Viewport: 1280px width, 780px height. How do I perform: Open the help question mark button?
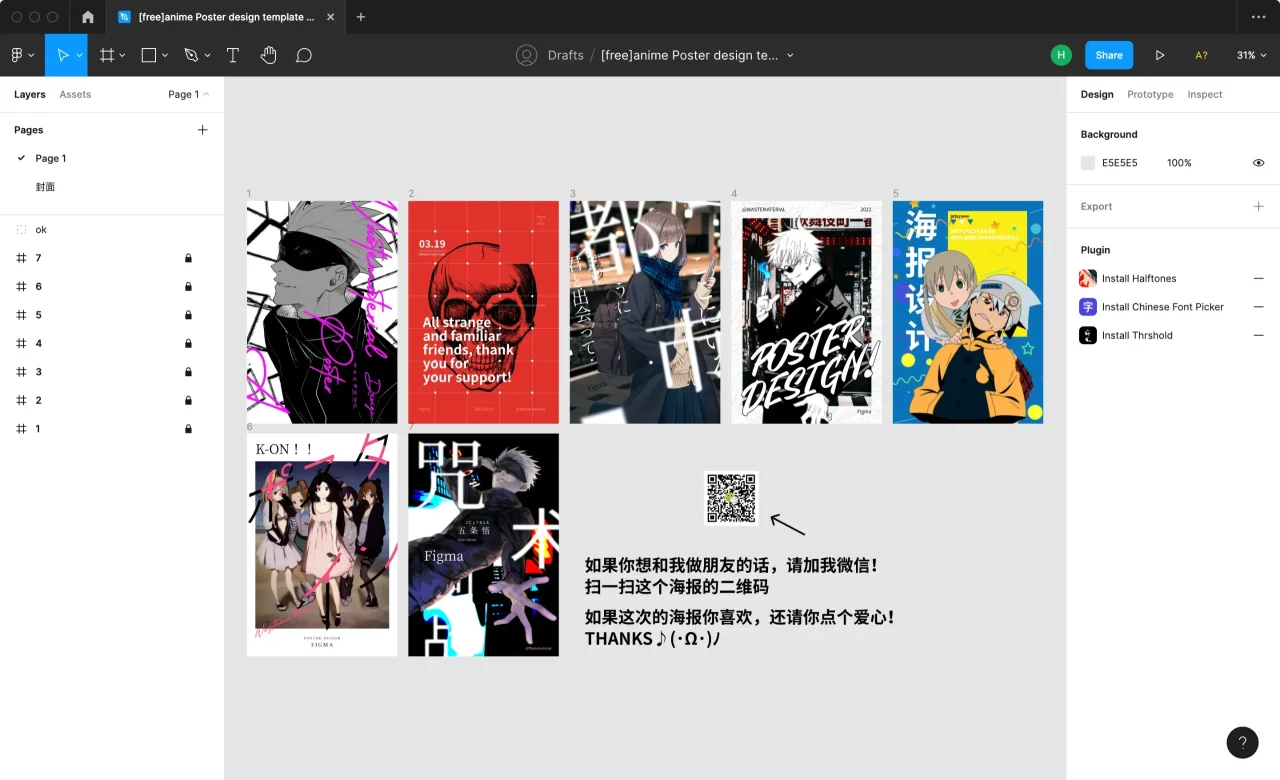click(x=1242, y=742)
